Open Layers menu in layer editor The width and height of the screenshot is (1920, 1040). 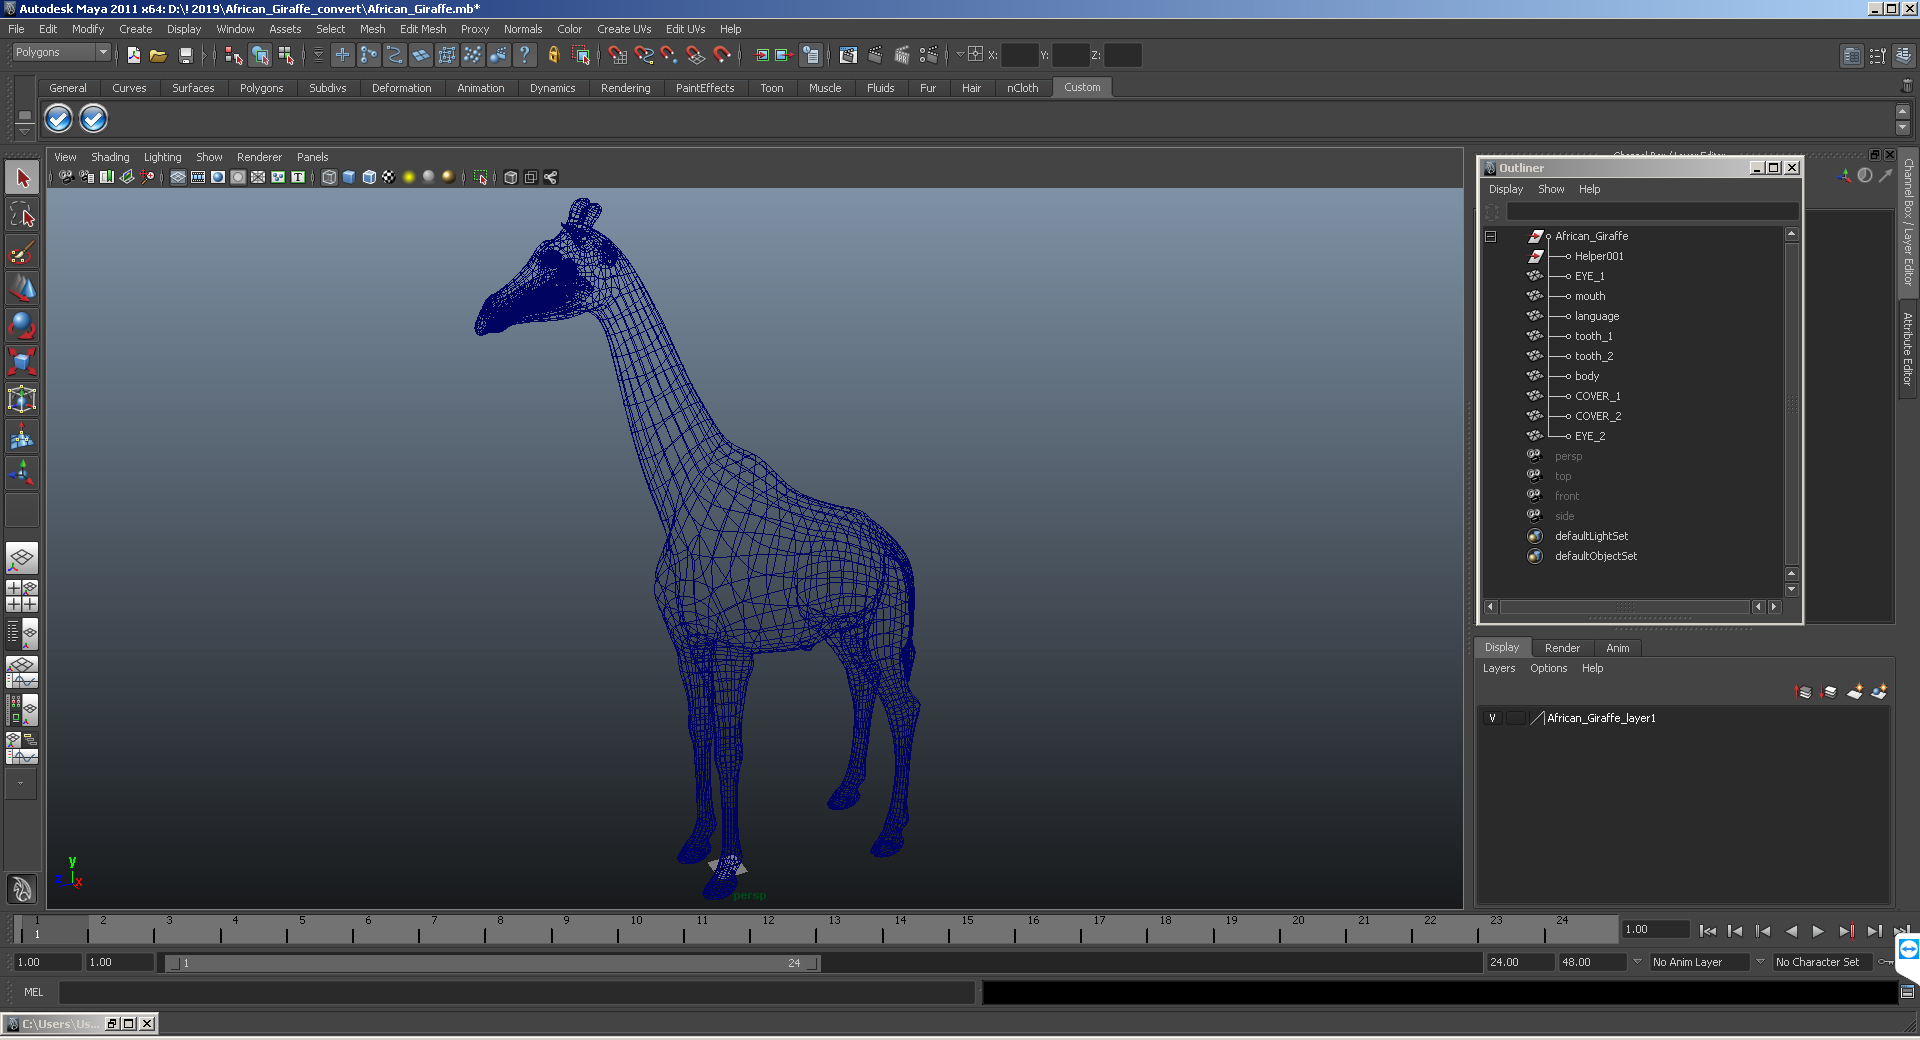point(1498,668)
